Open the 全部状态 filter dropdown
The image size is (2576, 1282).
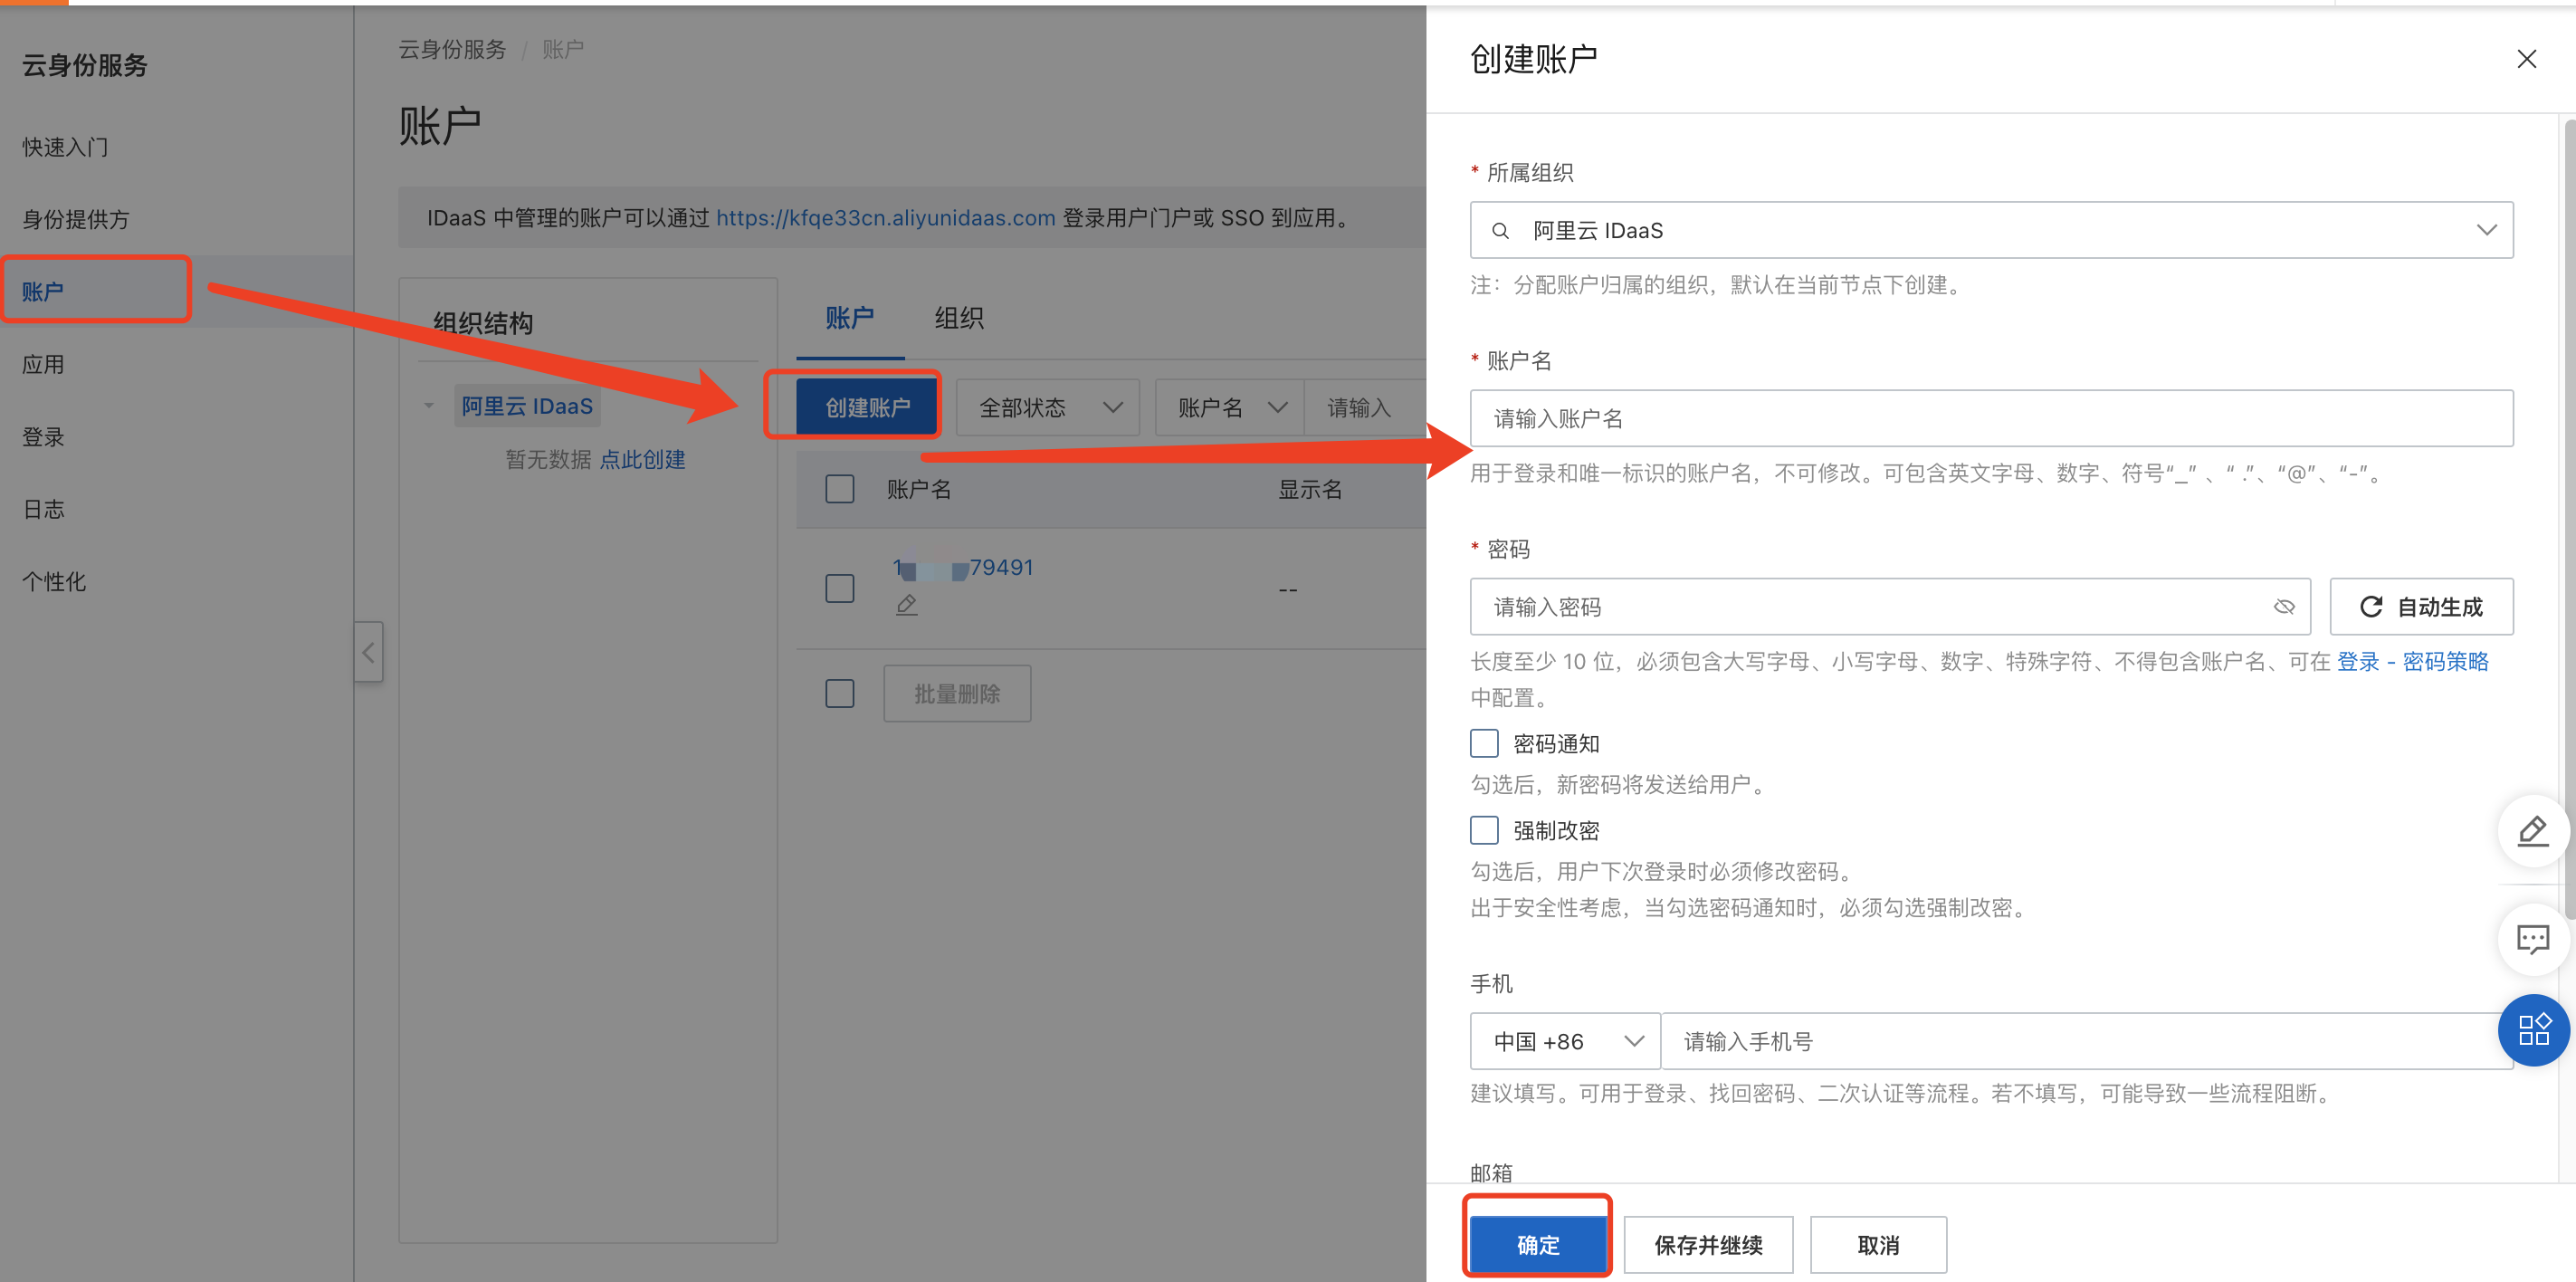point(1047,408)
